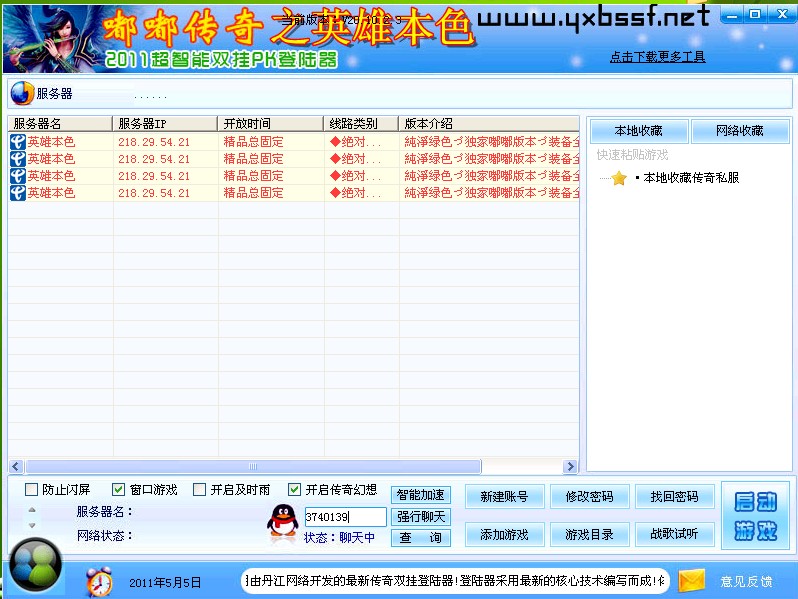Sort by the 服务器IP column header
Screen dimensions: 798x599
click(x=165, y=124)
